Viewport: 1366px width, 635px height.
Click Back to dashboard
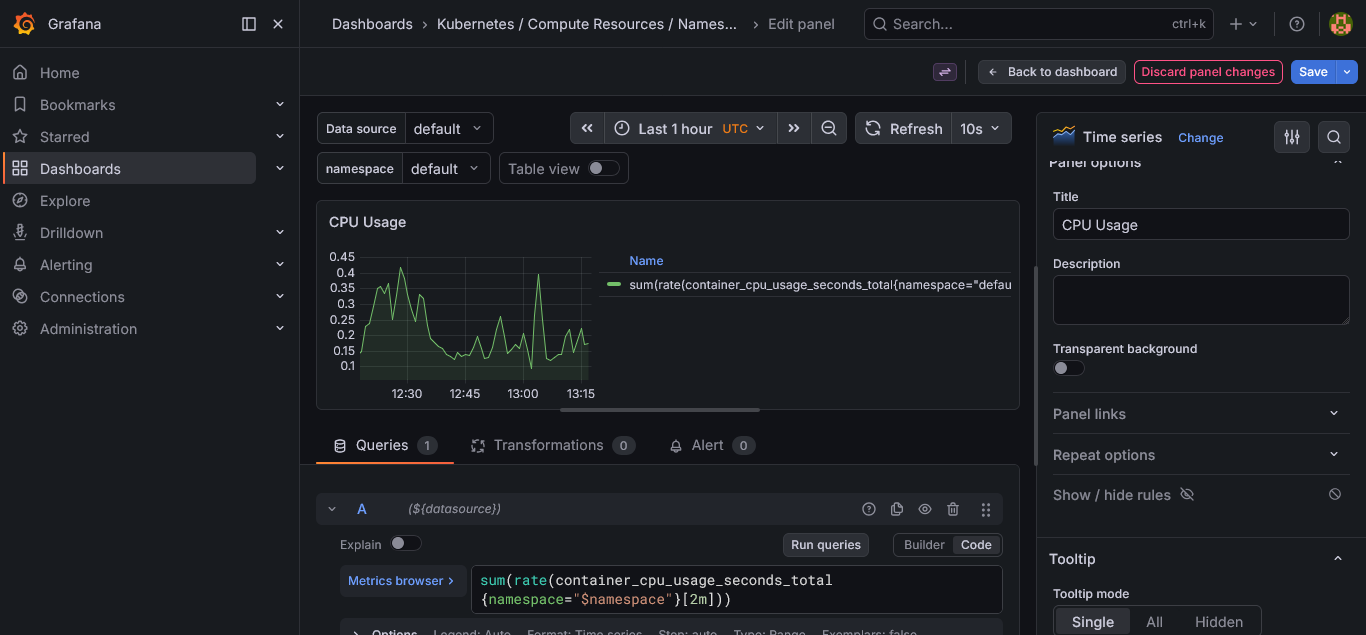1052,72
